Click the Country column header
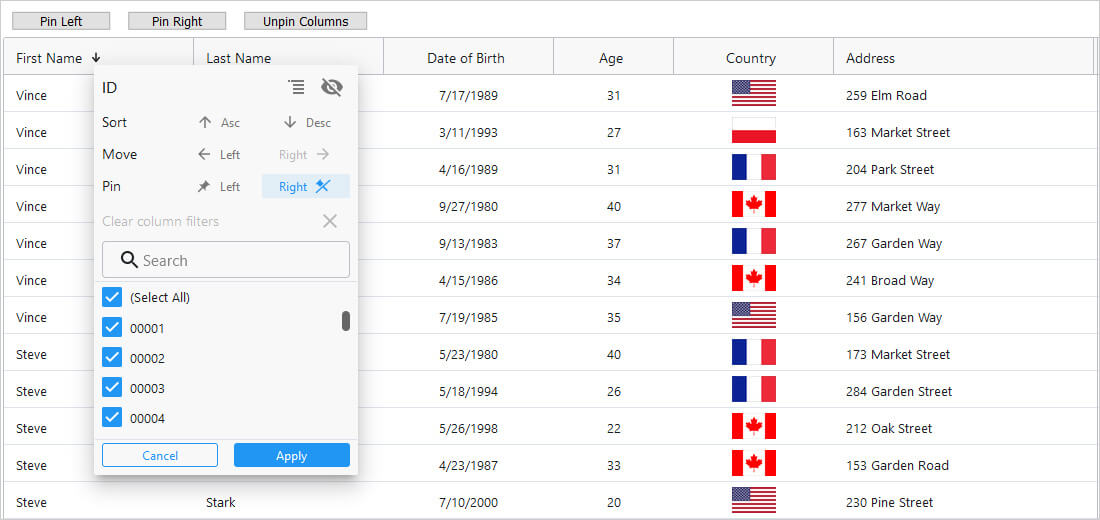 pyautogui.click(x=751, y=58)
